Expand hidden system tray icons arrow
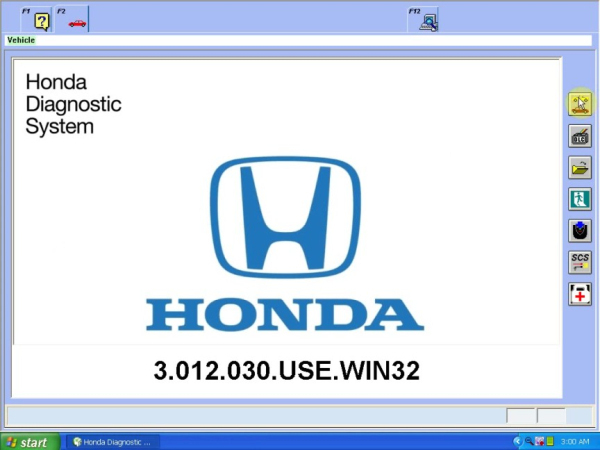Viewport: 600px width, 450px height. [517, 441]
